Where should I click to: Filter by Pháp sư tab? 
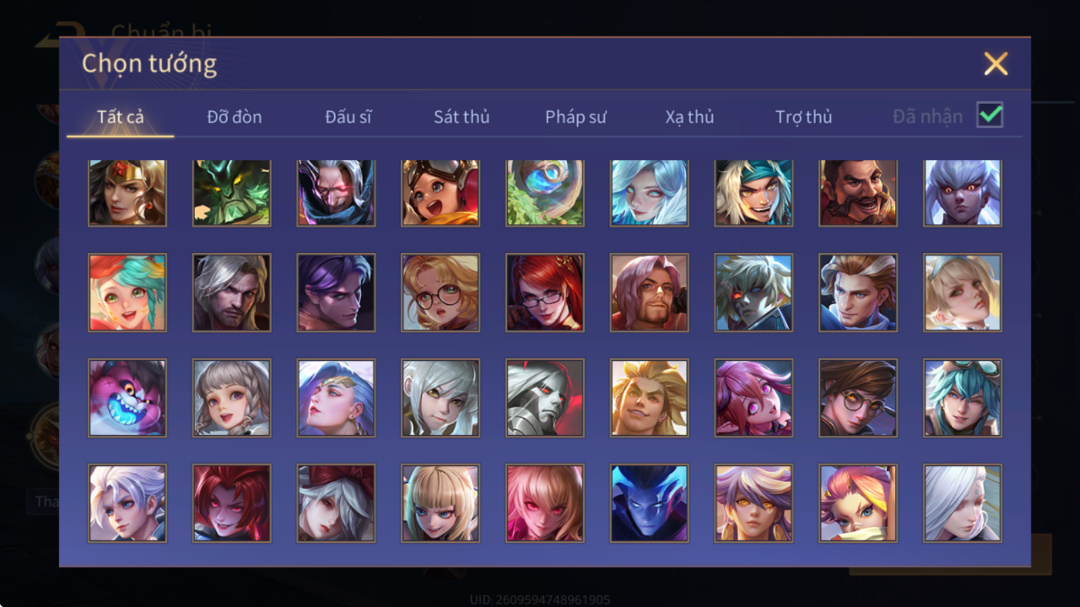[x=576, y=116]
